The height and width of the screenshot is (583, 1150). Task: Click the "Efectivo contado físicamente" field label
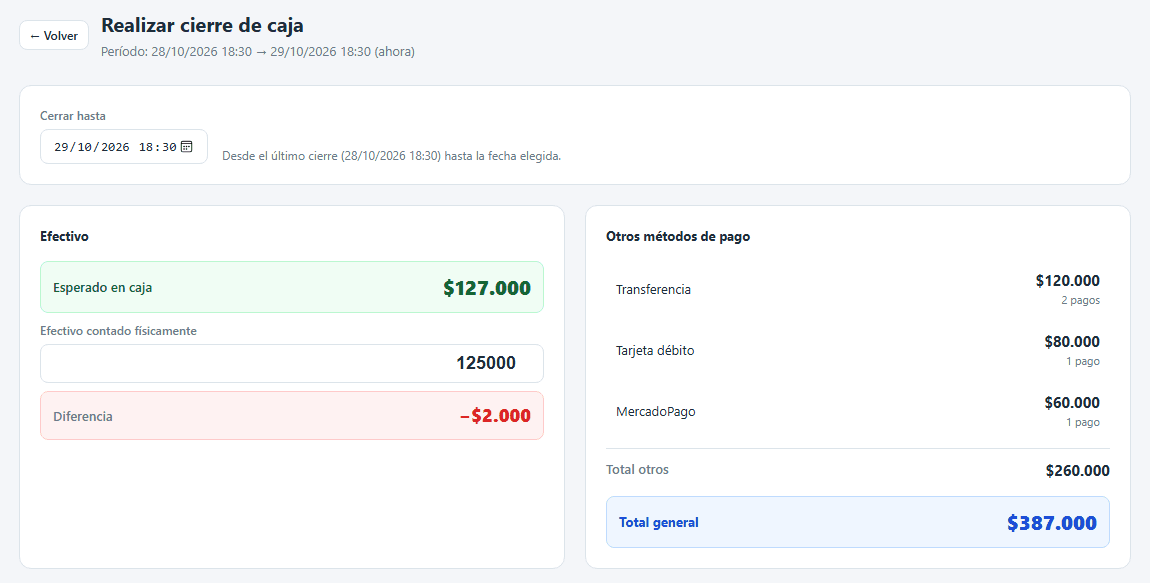(118, 331)
